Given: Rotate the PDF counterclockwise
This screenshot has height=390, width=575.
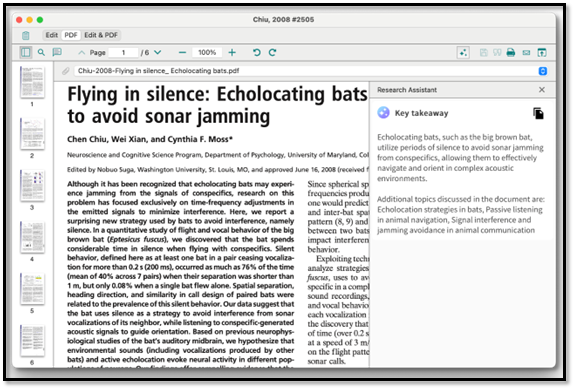Looking at the screenshot, I should pos(257,53).
